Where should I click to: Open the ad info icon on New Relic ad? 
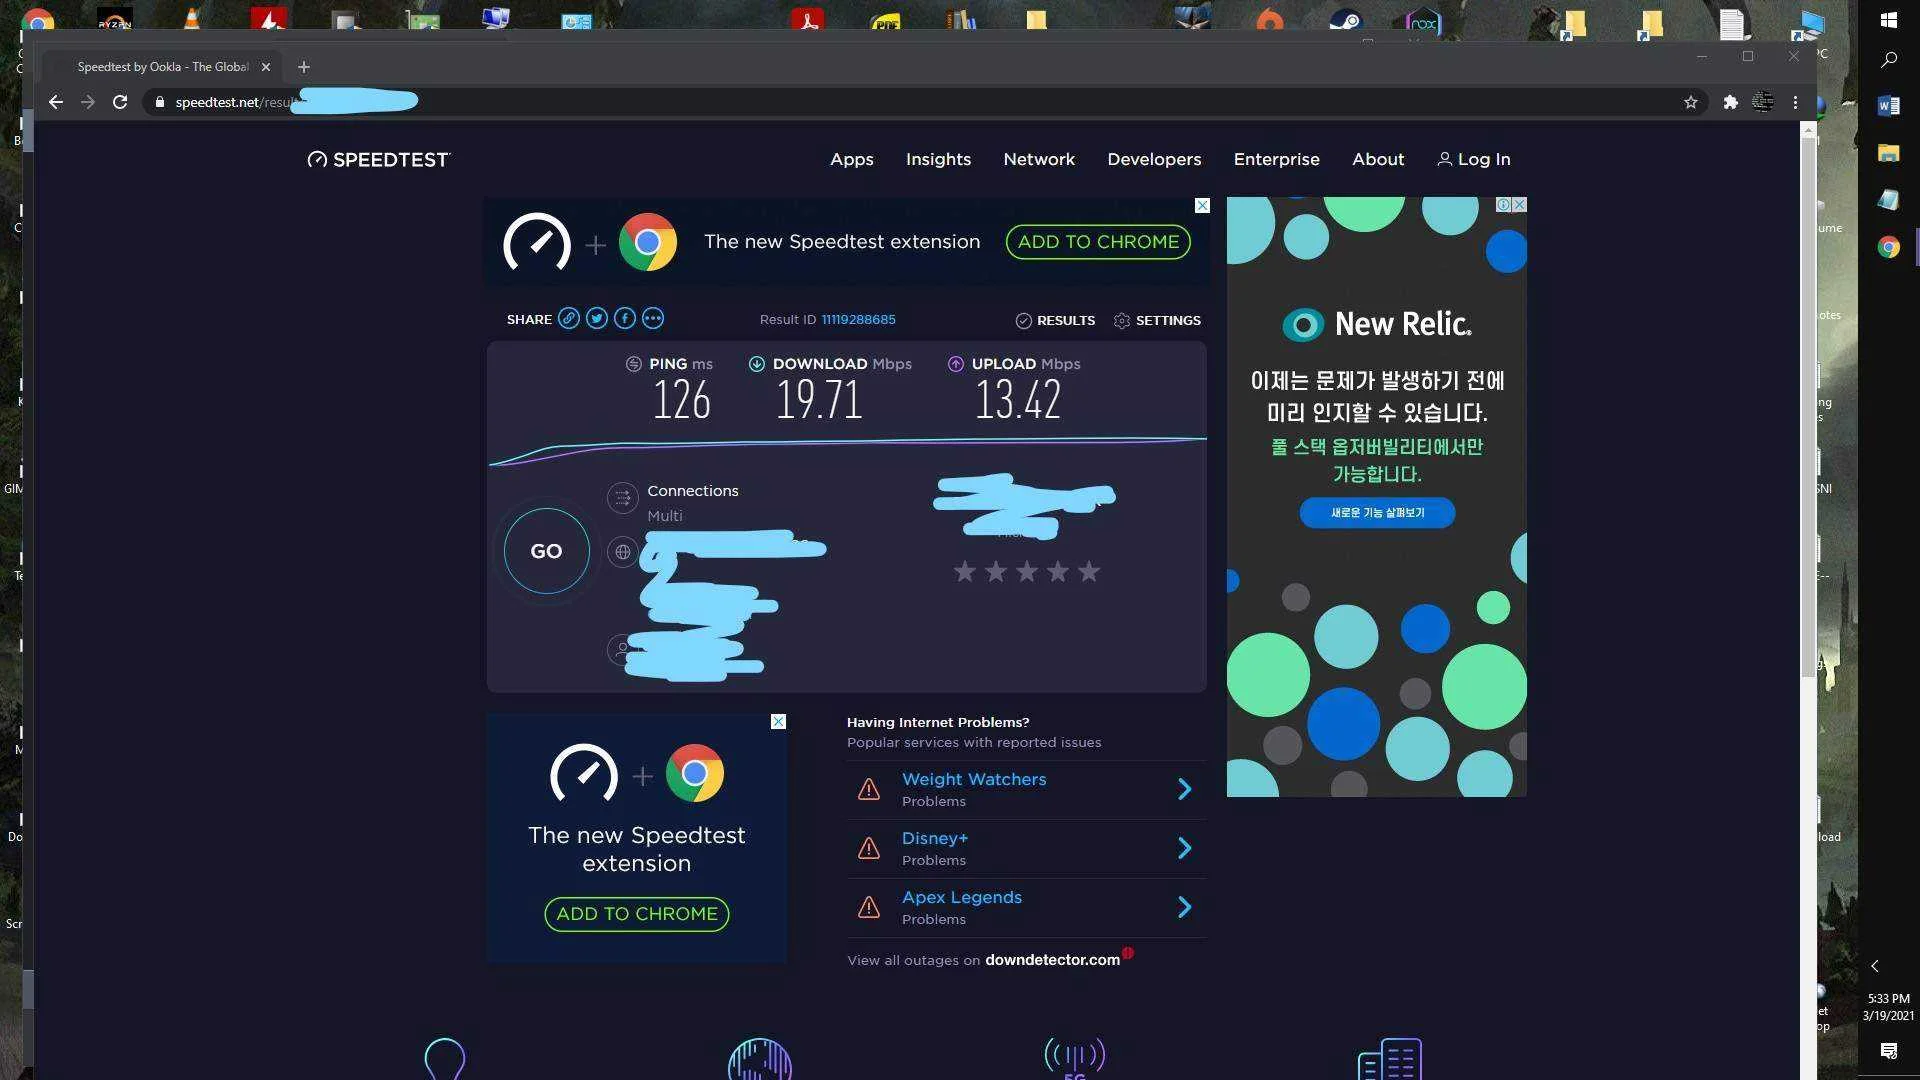[1503, 205]
